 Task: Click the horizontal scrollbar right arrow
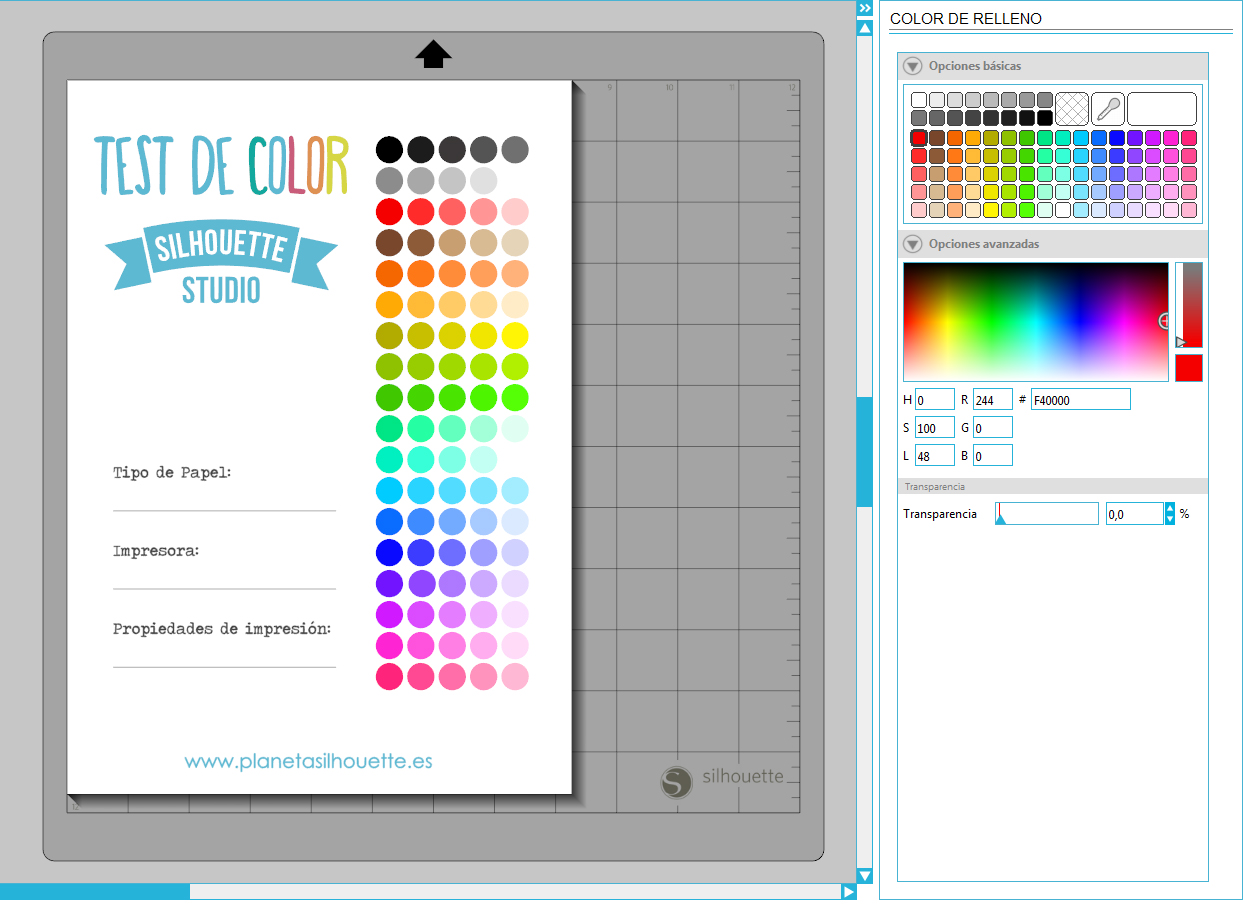[849, 891]
